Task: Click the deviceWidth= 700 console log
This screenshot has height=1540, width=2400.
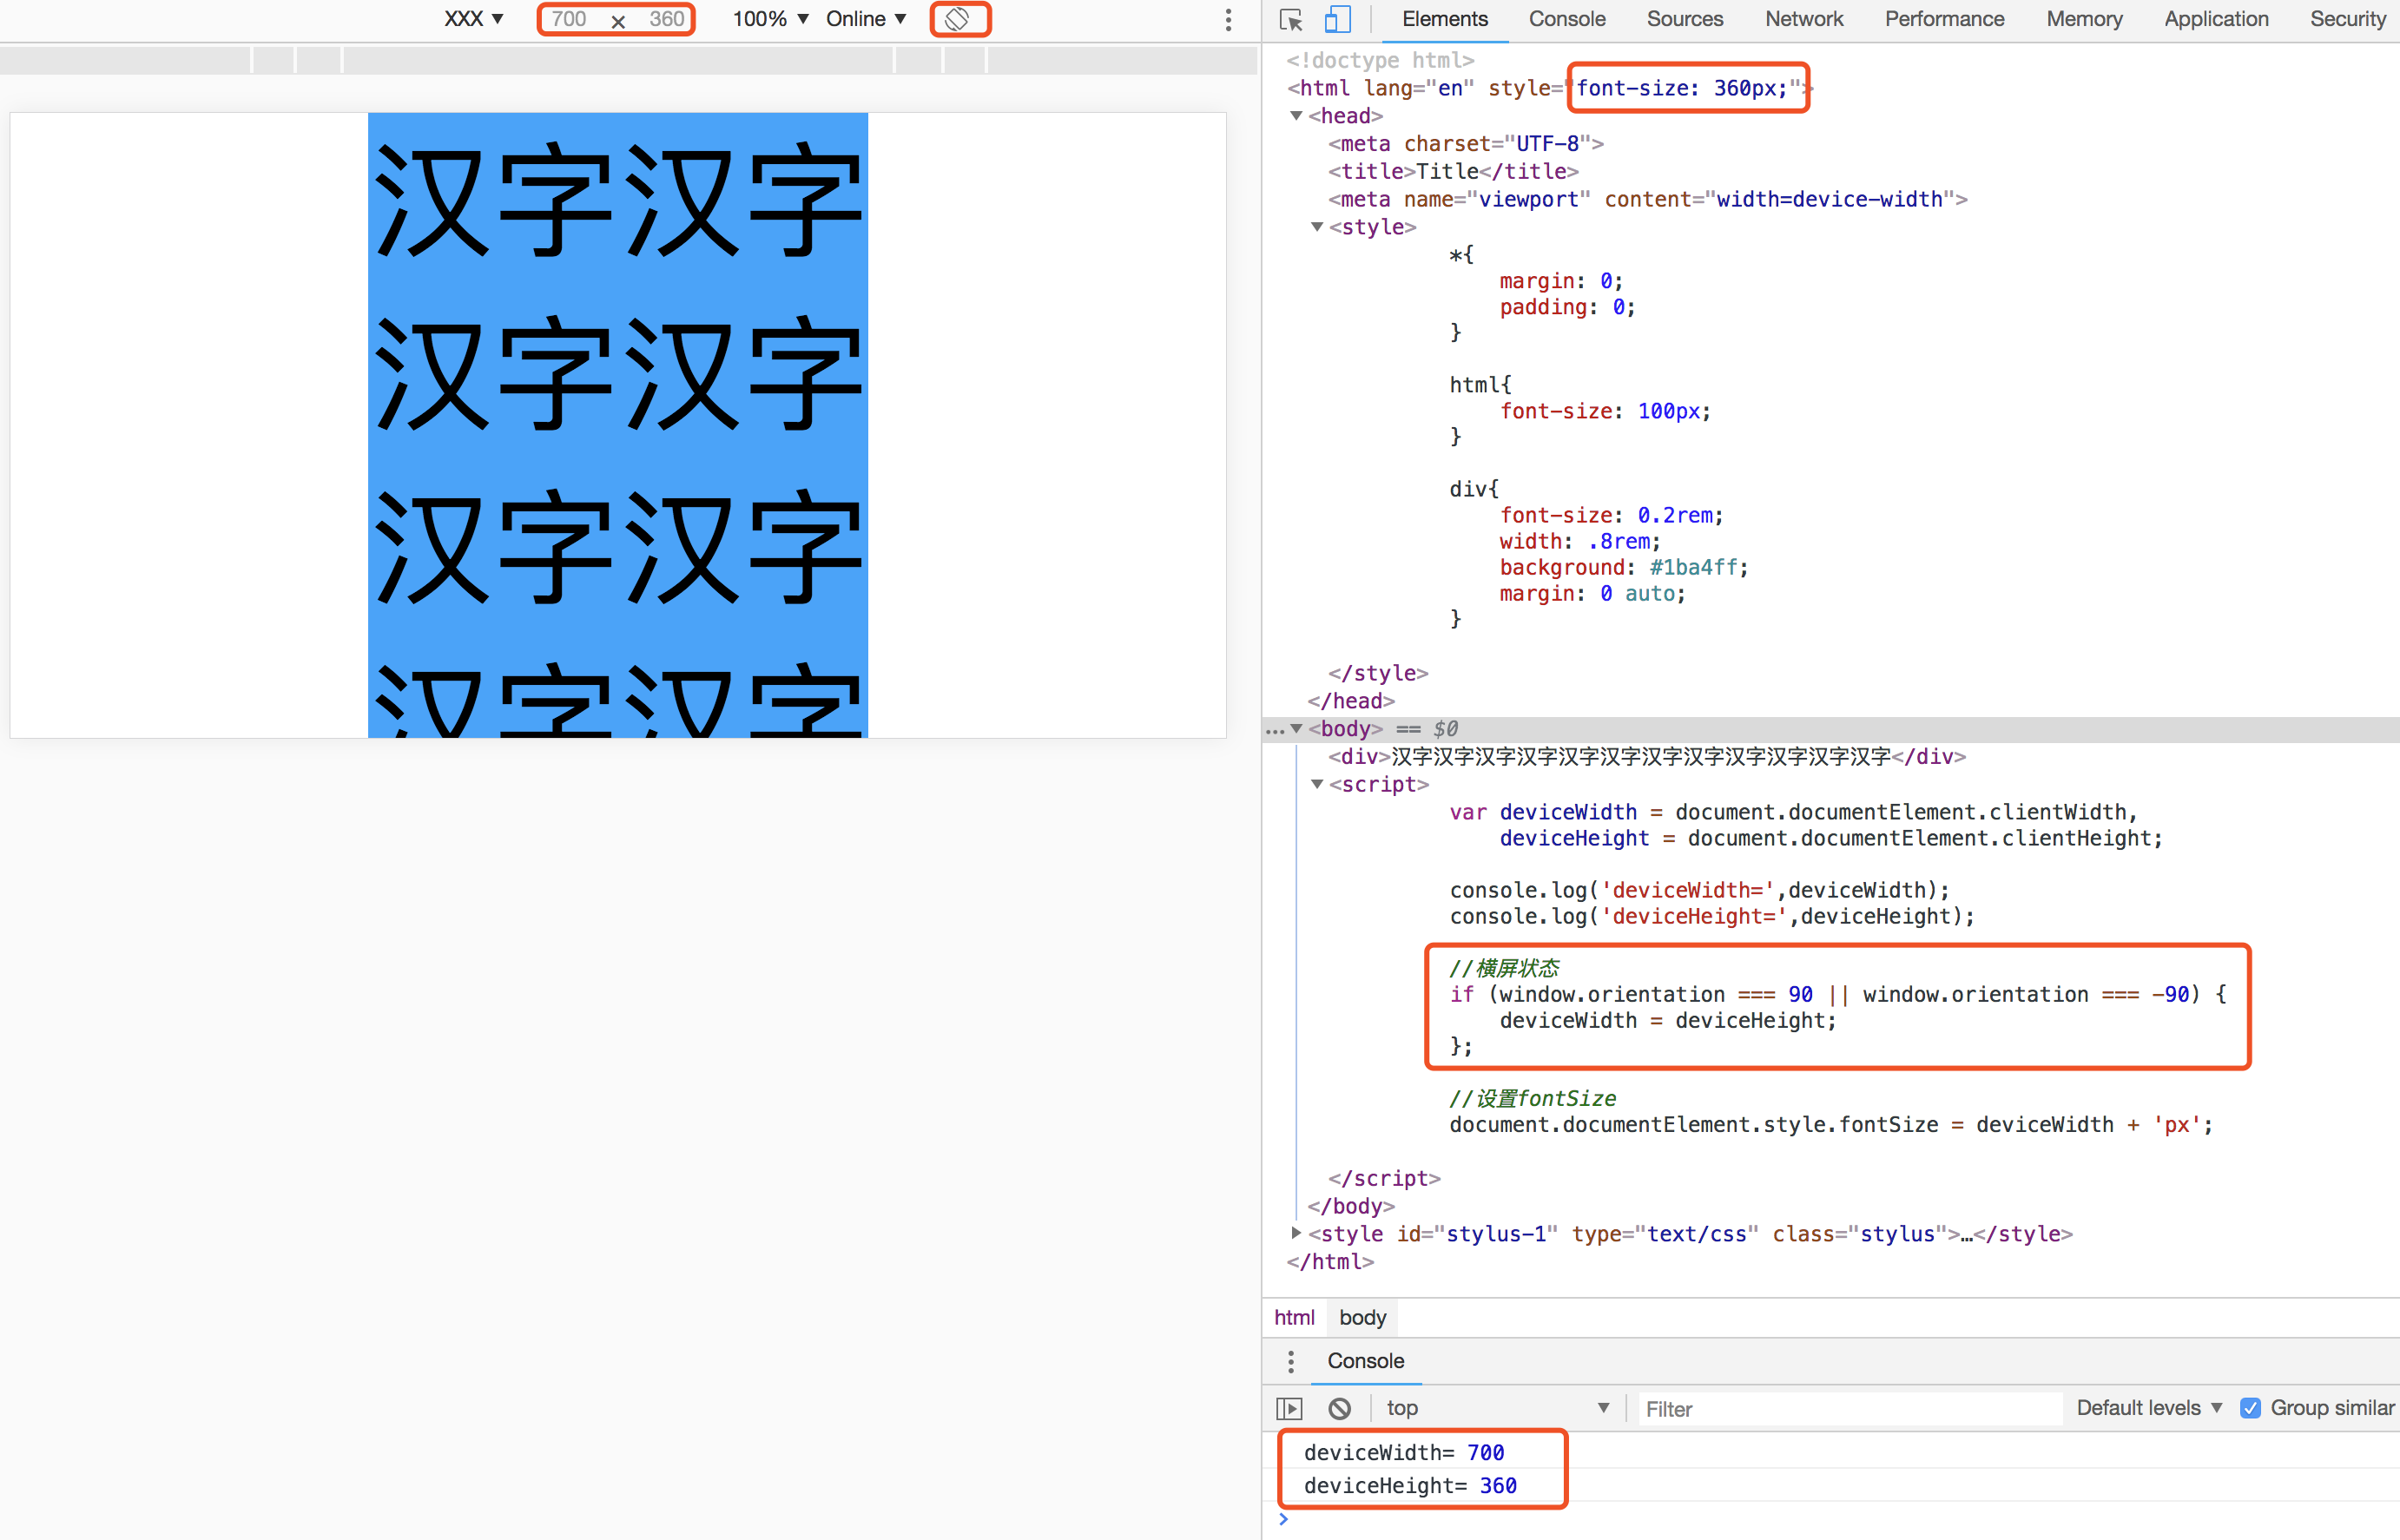Action: [1404, 1452]
